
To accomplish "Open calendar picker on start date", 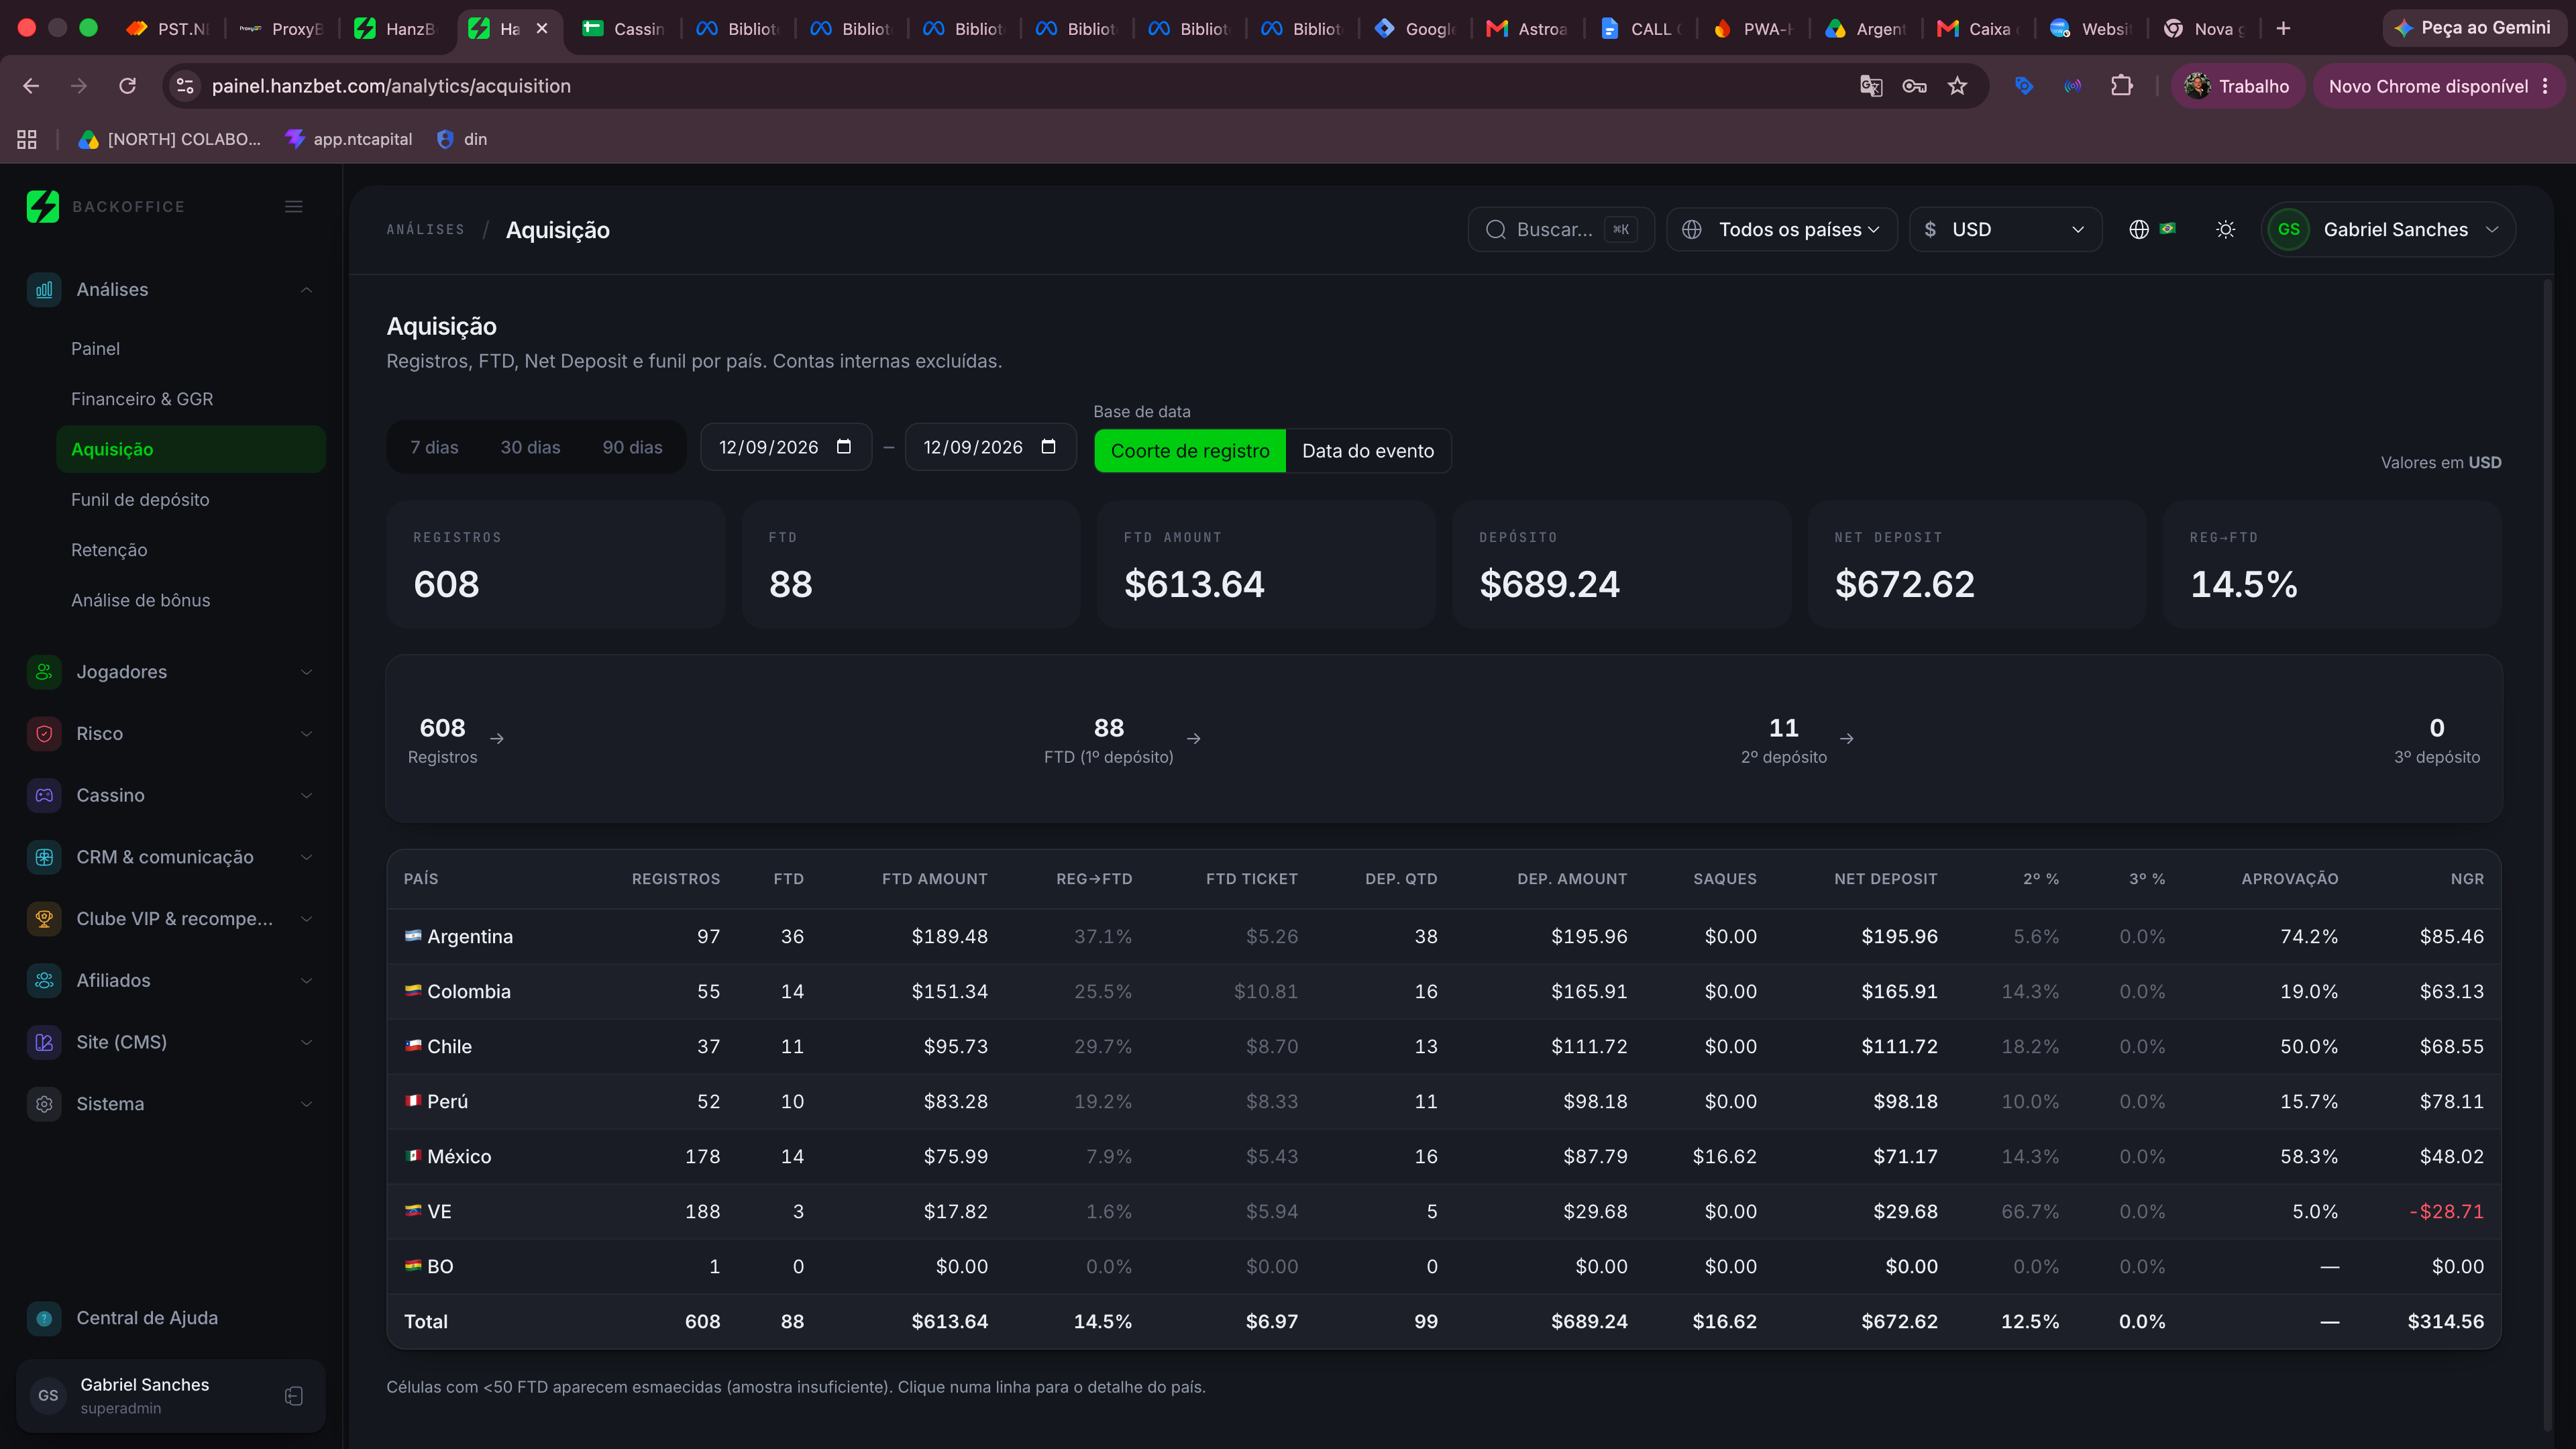I will coord(844,447).
